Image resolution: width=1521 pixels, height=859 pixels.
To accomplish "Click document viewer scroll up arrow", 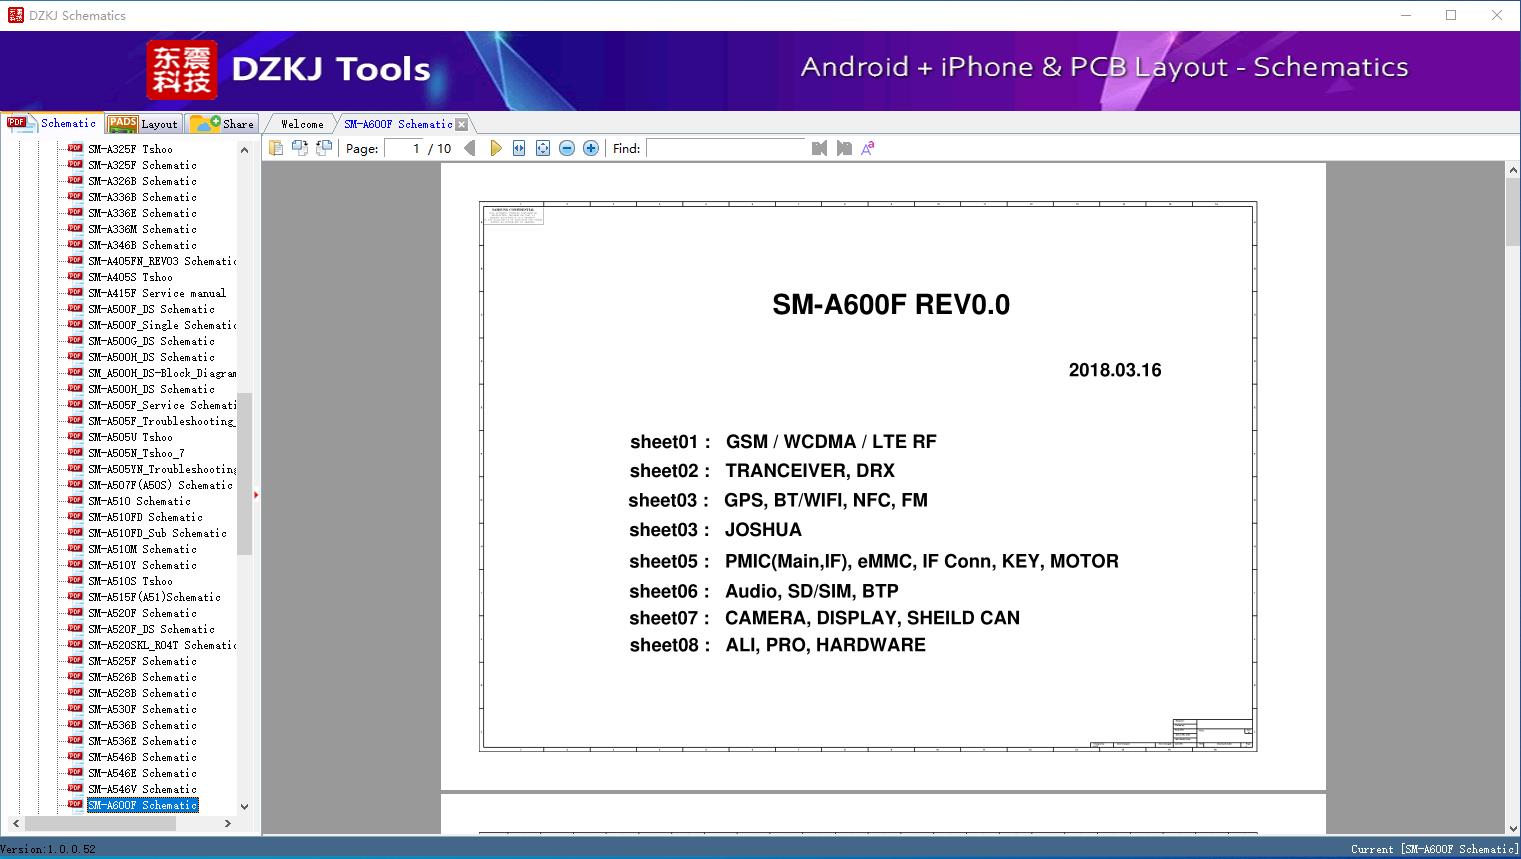I will coord(1512,171).
